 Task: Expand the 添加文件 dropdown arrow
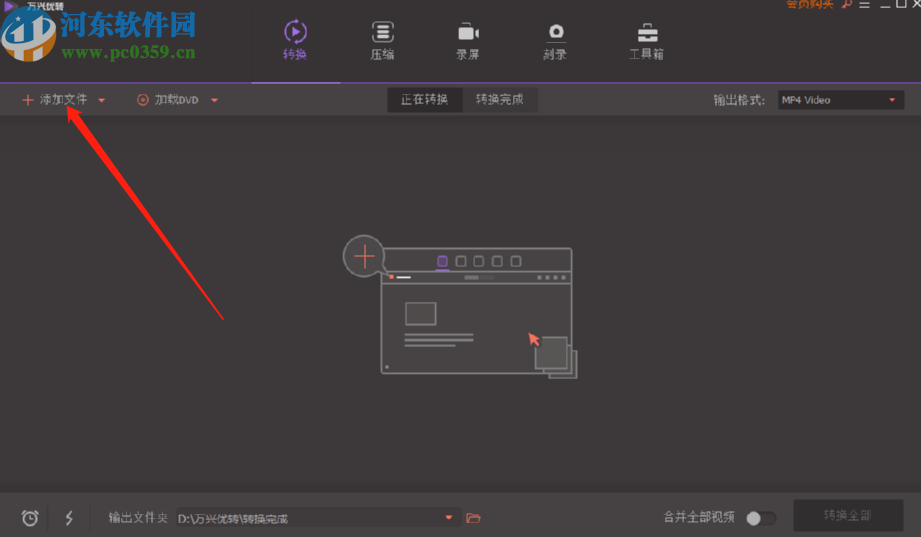102,100
